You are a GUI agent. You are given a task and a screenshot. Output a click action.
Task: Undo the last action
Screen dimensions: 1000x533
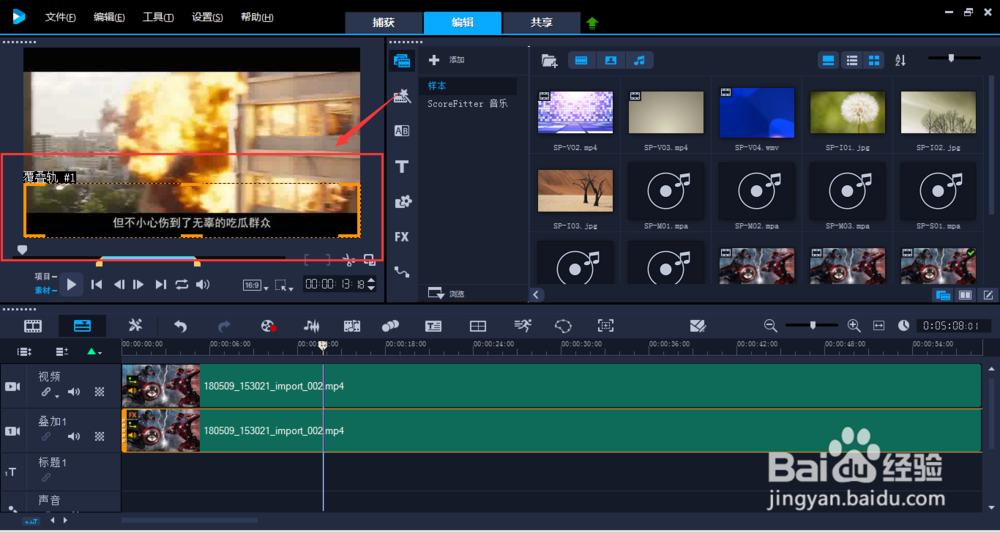point(180,326)
